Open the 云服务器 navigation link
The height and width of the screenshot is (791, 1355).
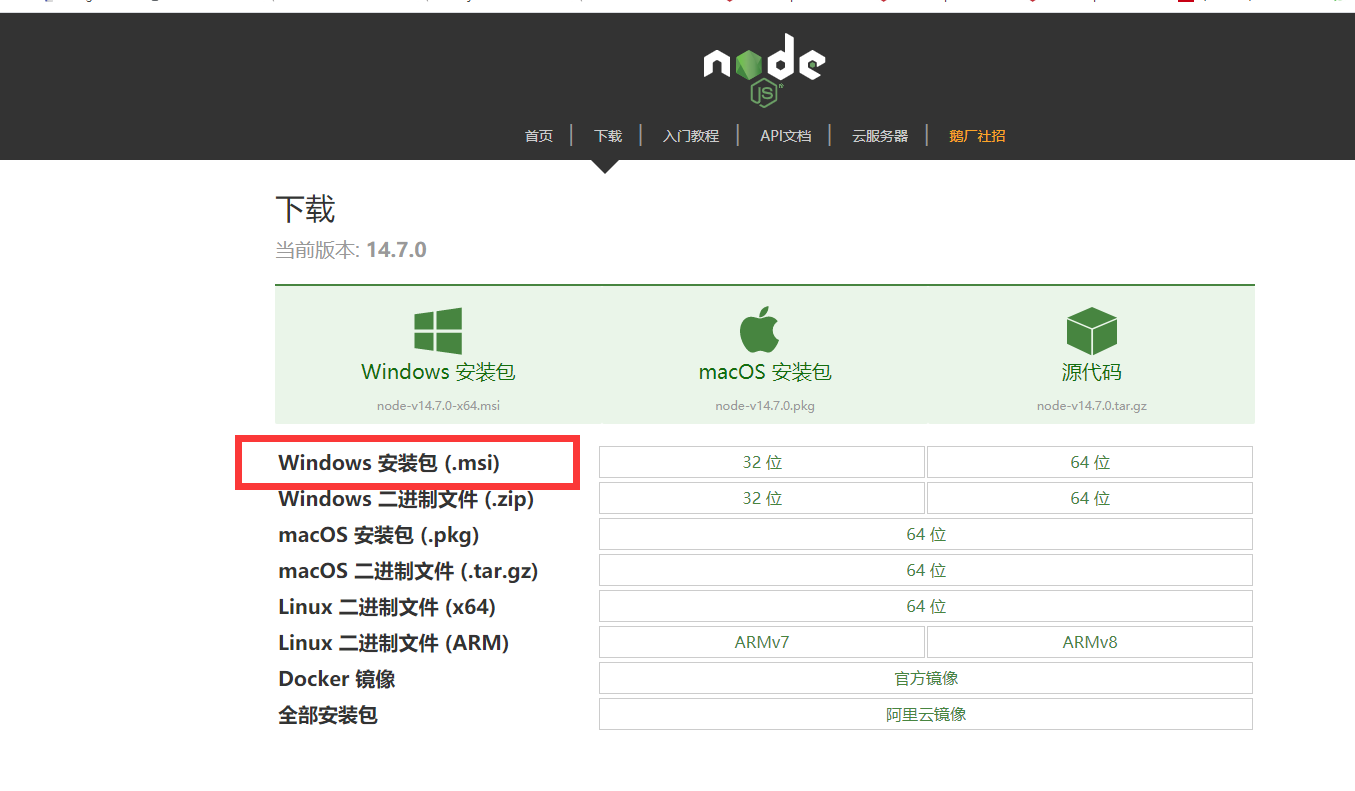(x=880, y=136)
